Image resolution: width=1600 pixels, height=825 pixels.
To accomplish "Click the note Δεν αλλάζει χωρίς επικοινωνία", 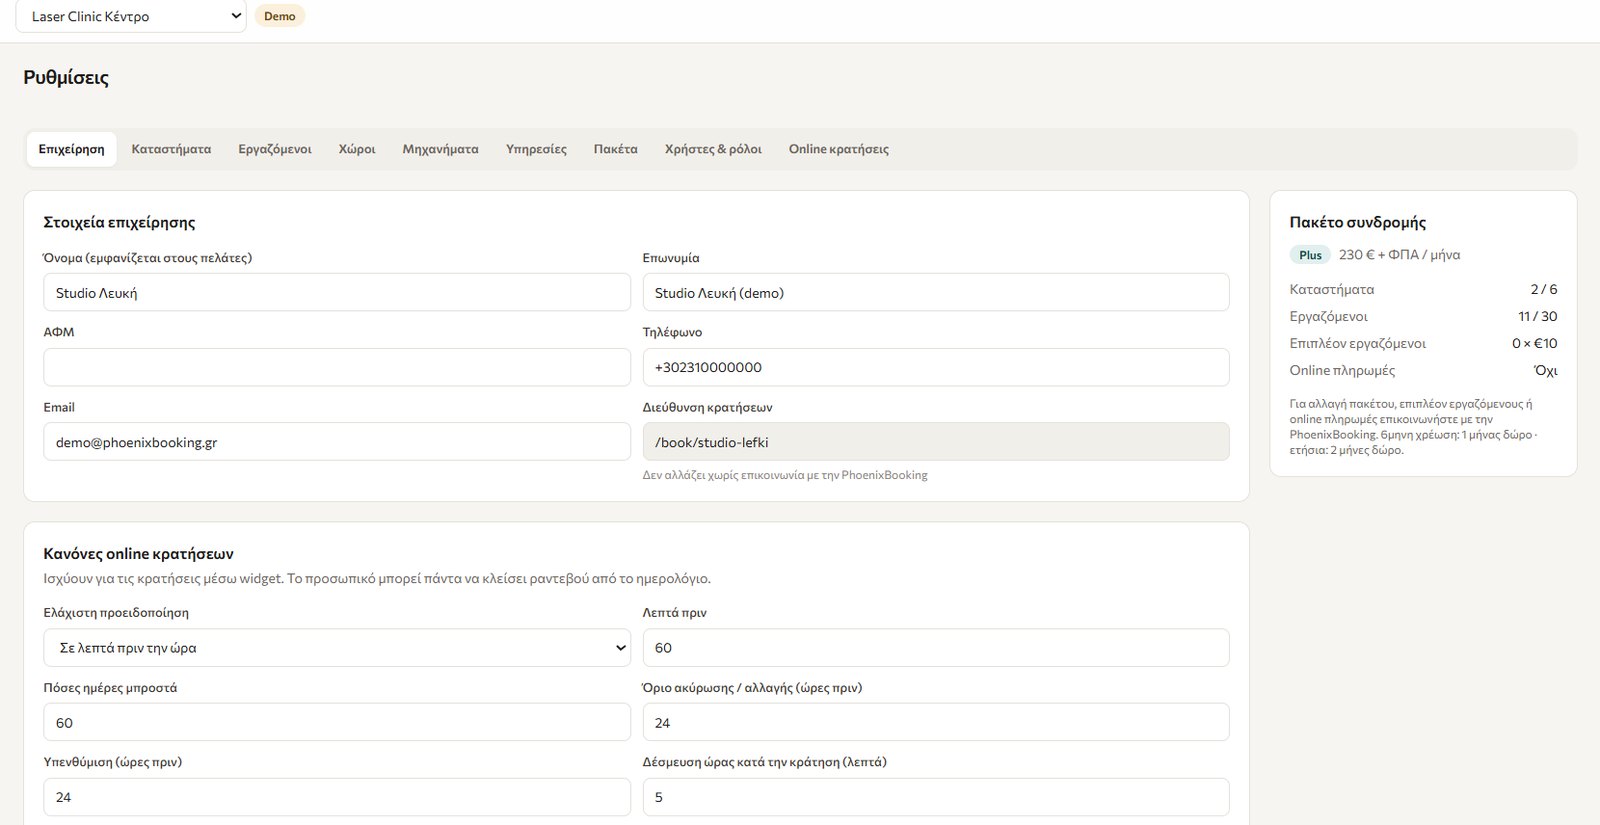I will [x=785, y=475].
